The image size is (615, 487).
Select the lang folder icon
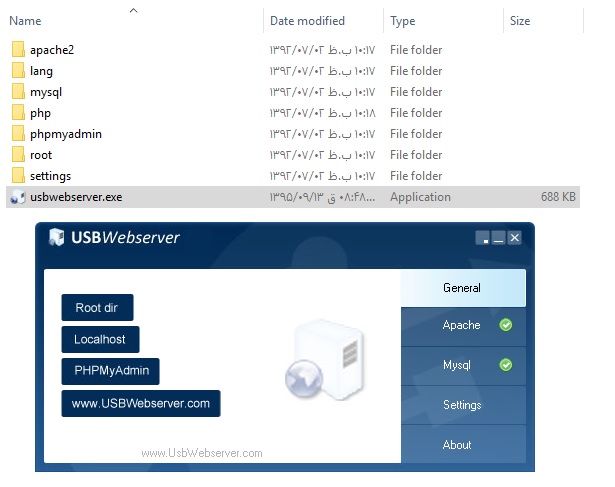coord(17,71)
